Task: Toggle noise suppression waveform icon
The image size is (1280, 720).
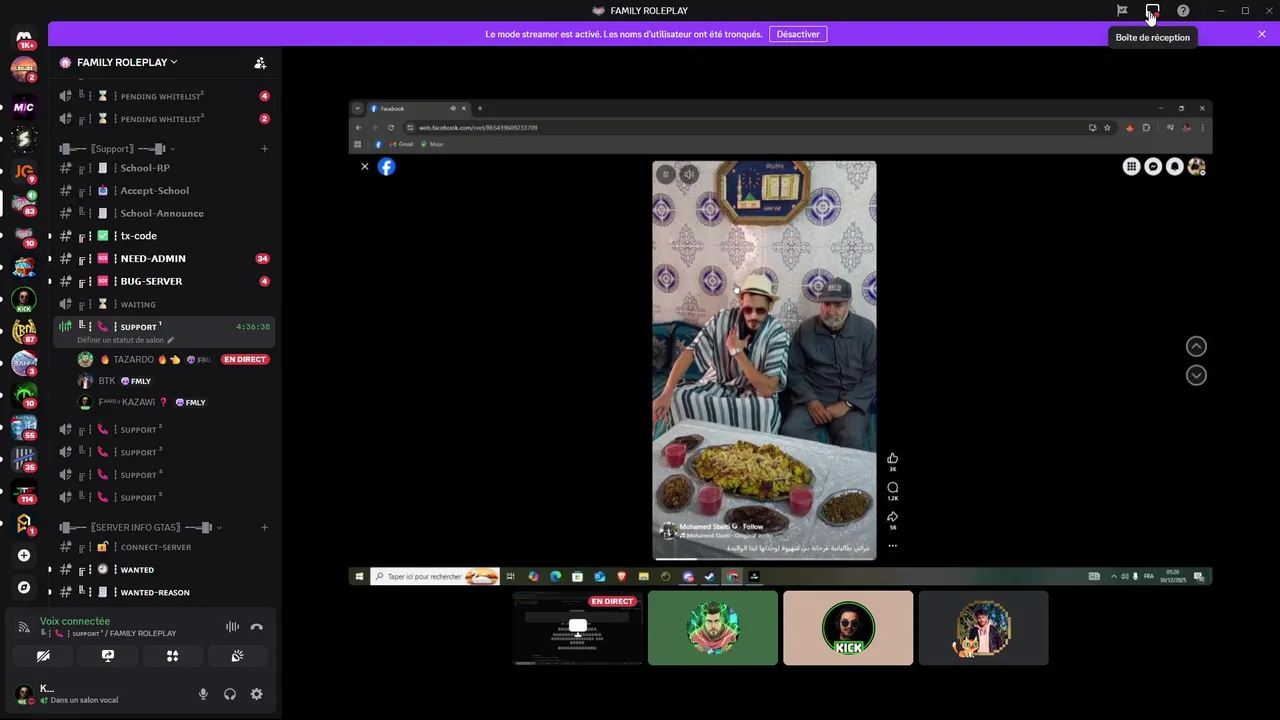Action: click(232, 627)
